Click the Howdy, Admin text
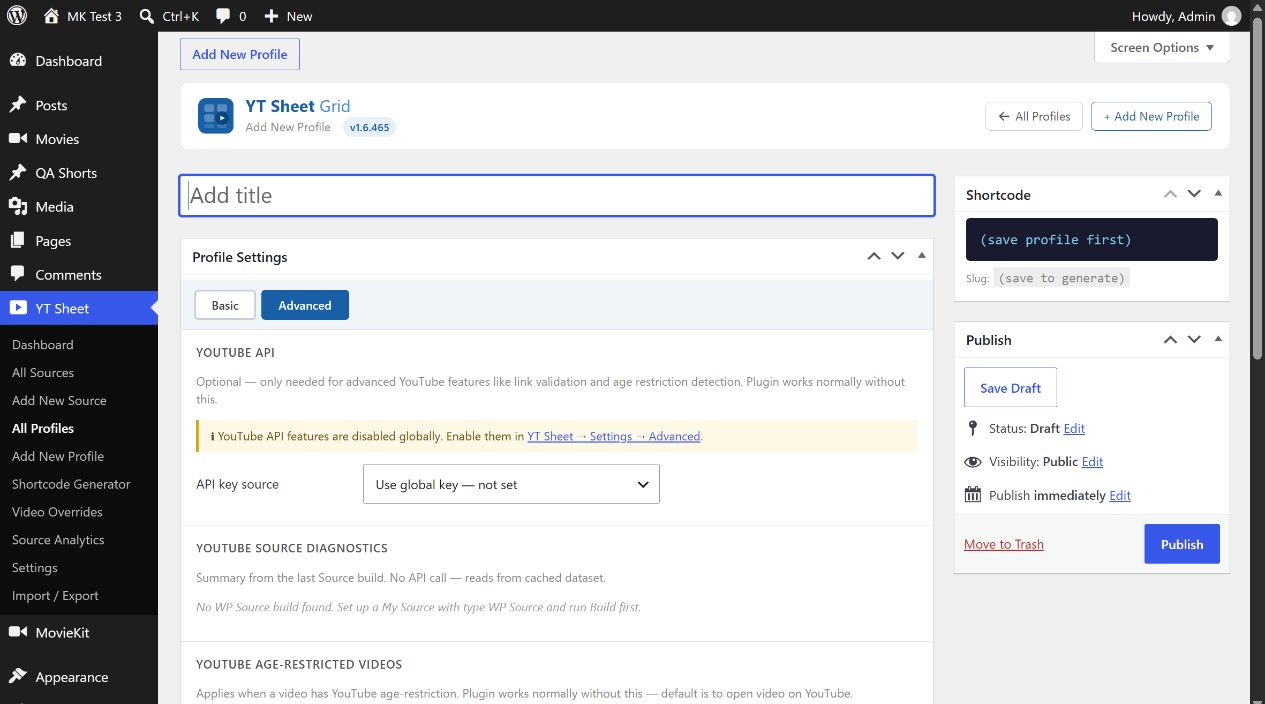 coord(1173,16)
